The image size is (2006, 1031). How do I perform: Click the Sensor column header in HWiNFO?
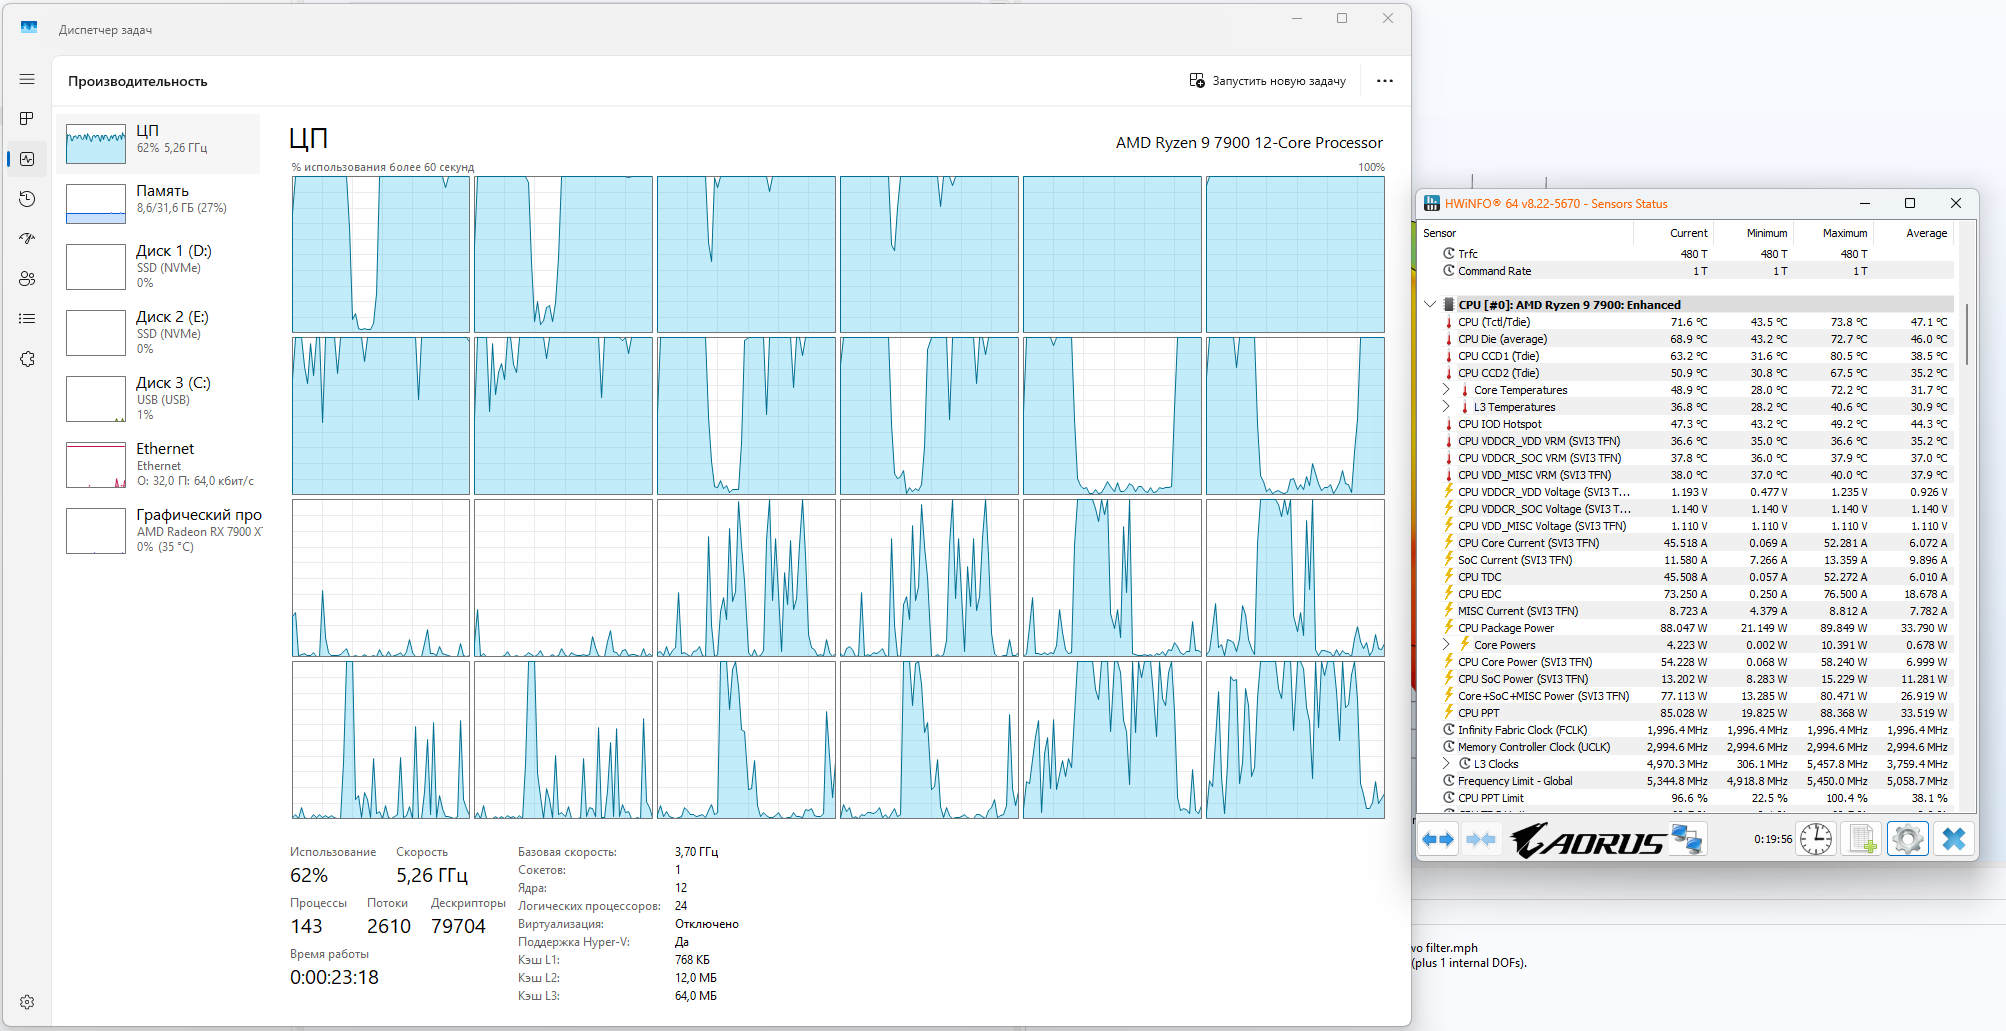[1525, 233]
